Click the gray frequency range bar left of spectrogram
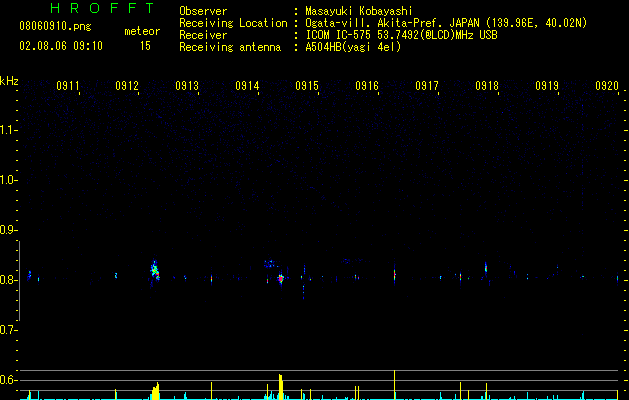The height and width of the screenshot is (400, 629). click(19, 281)
